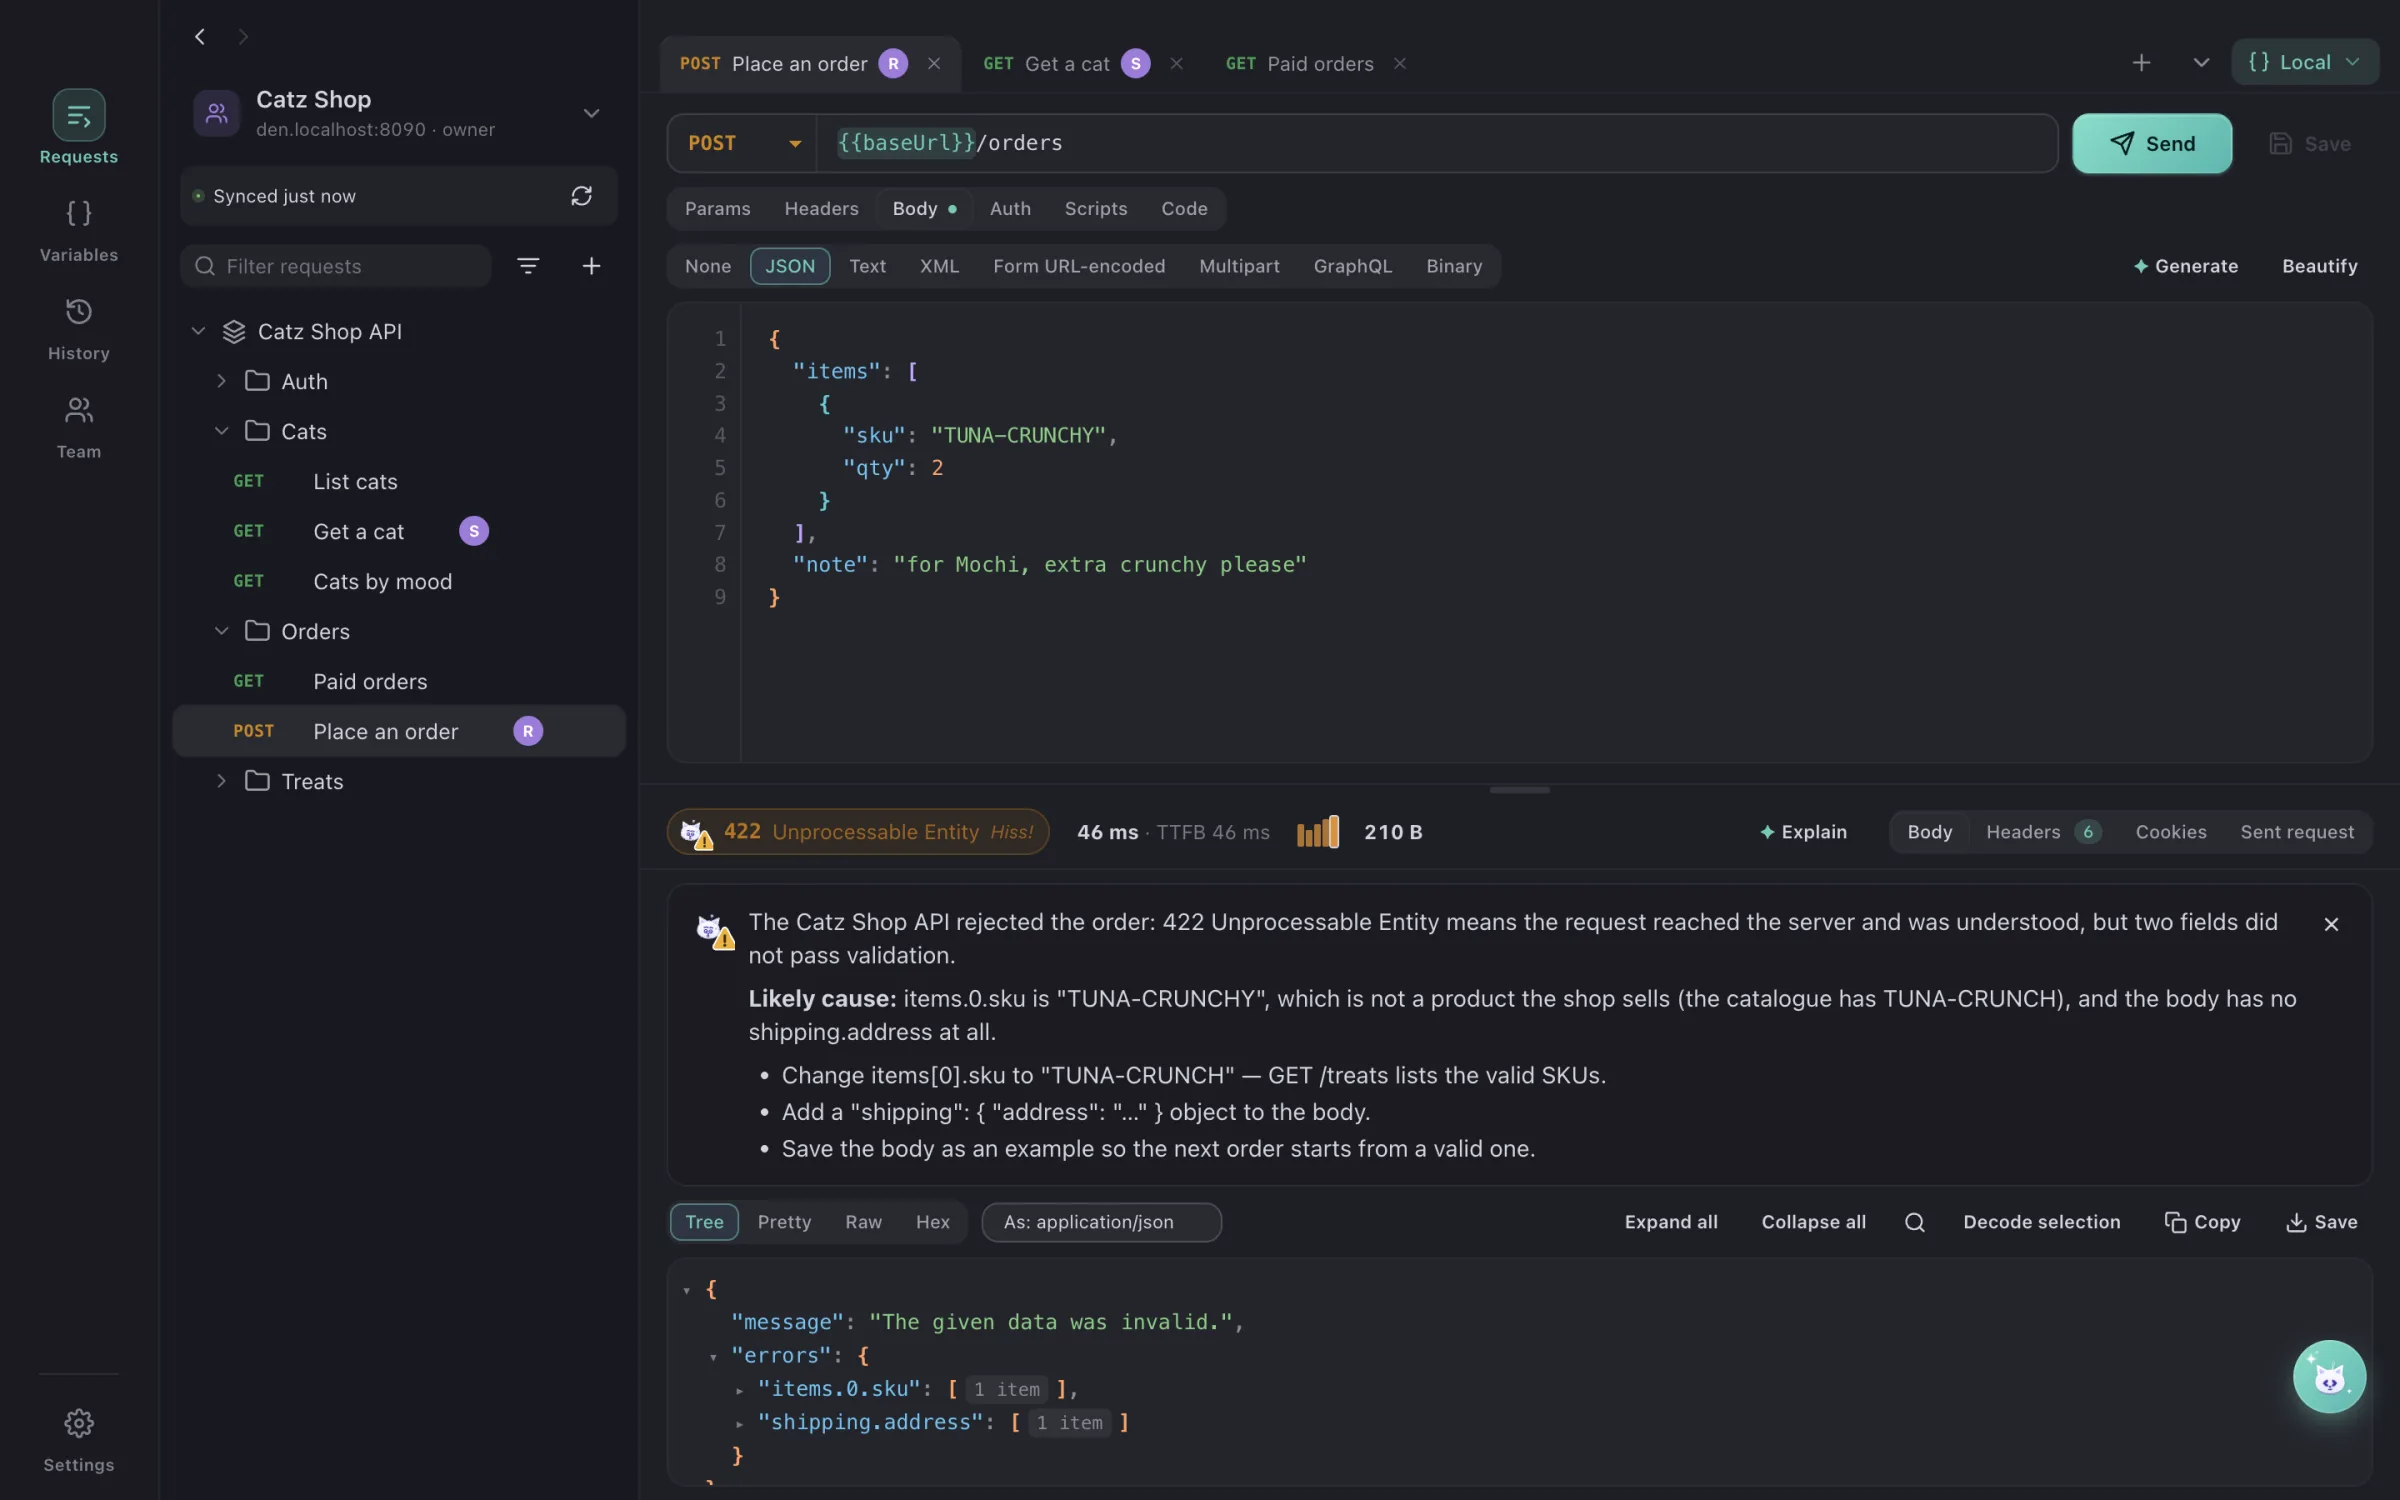The image size is (2400, 1500).
Task: Switch response view to Raw
Action: pos(863,1222)
